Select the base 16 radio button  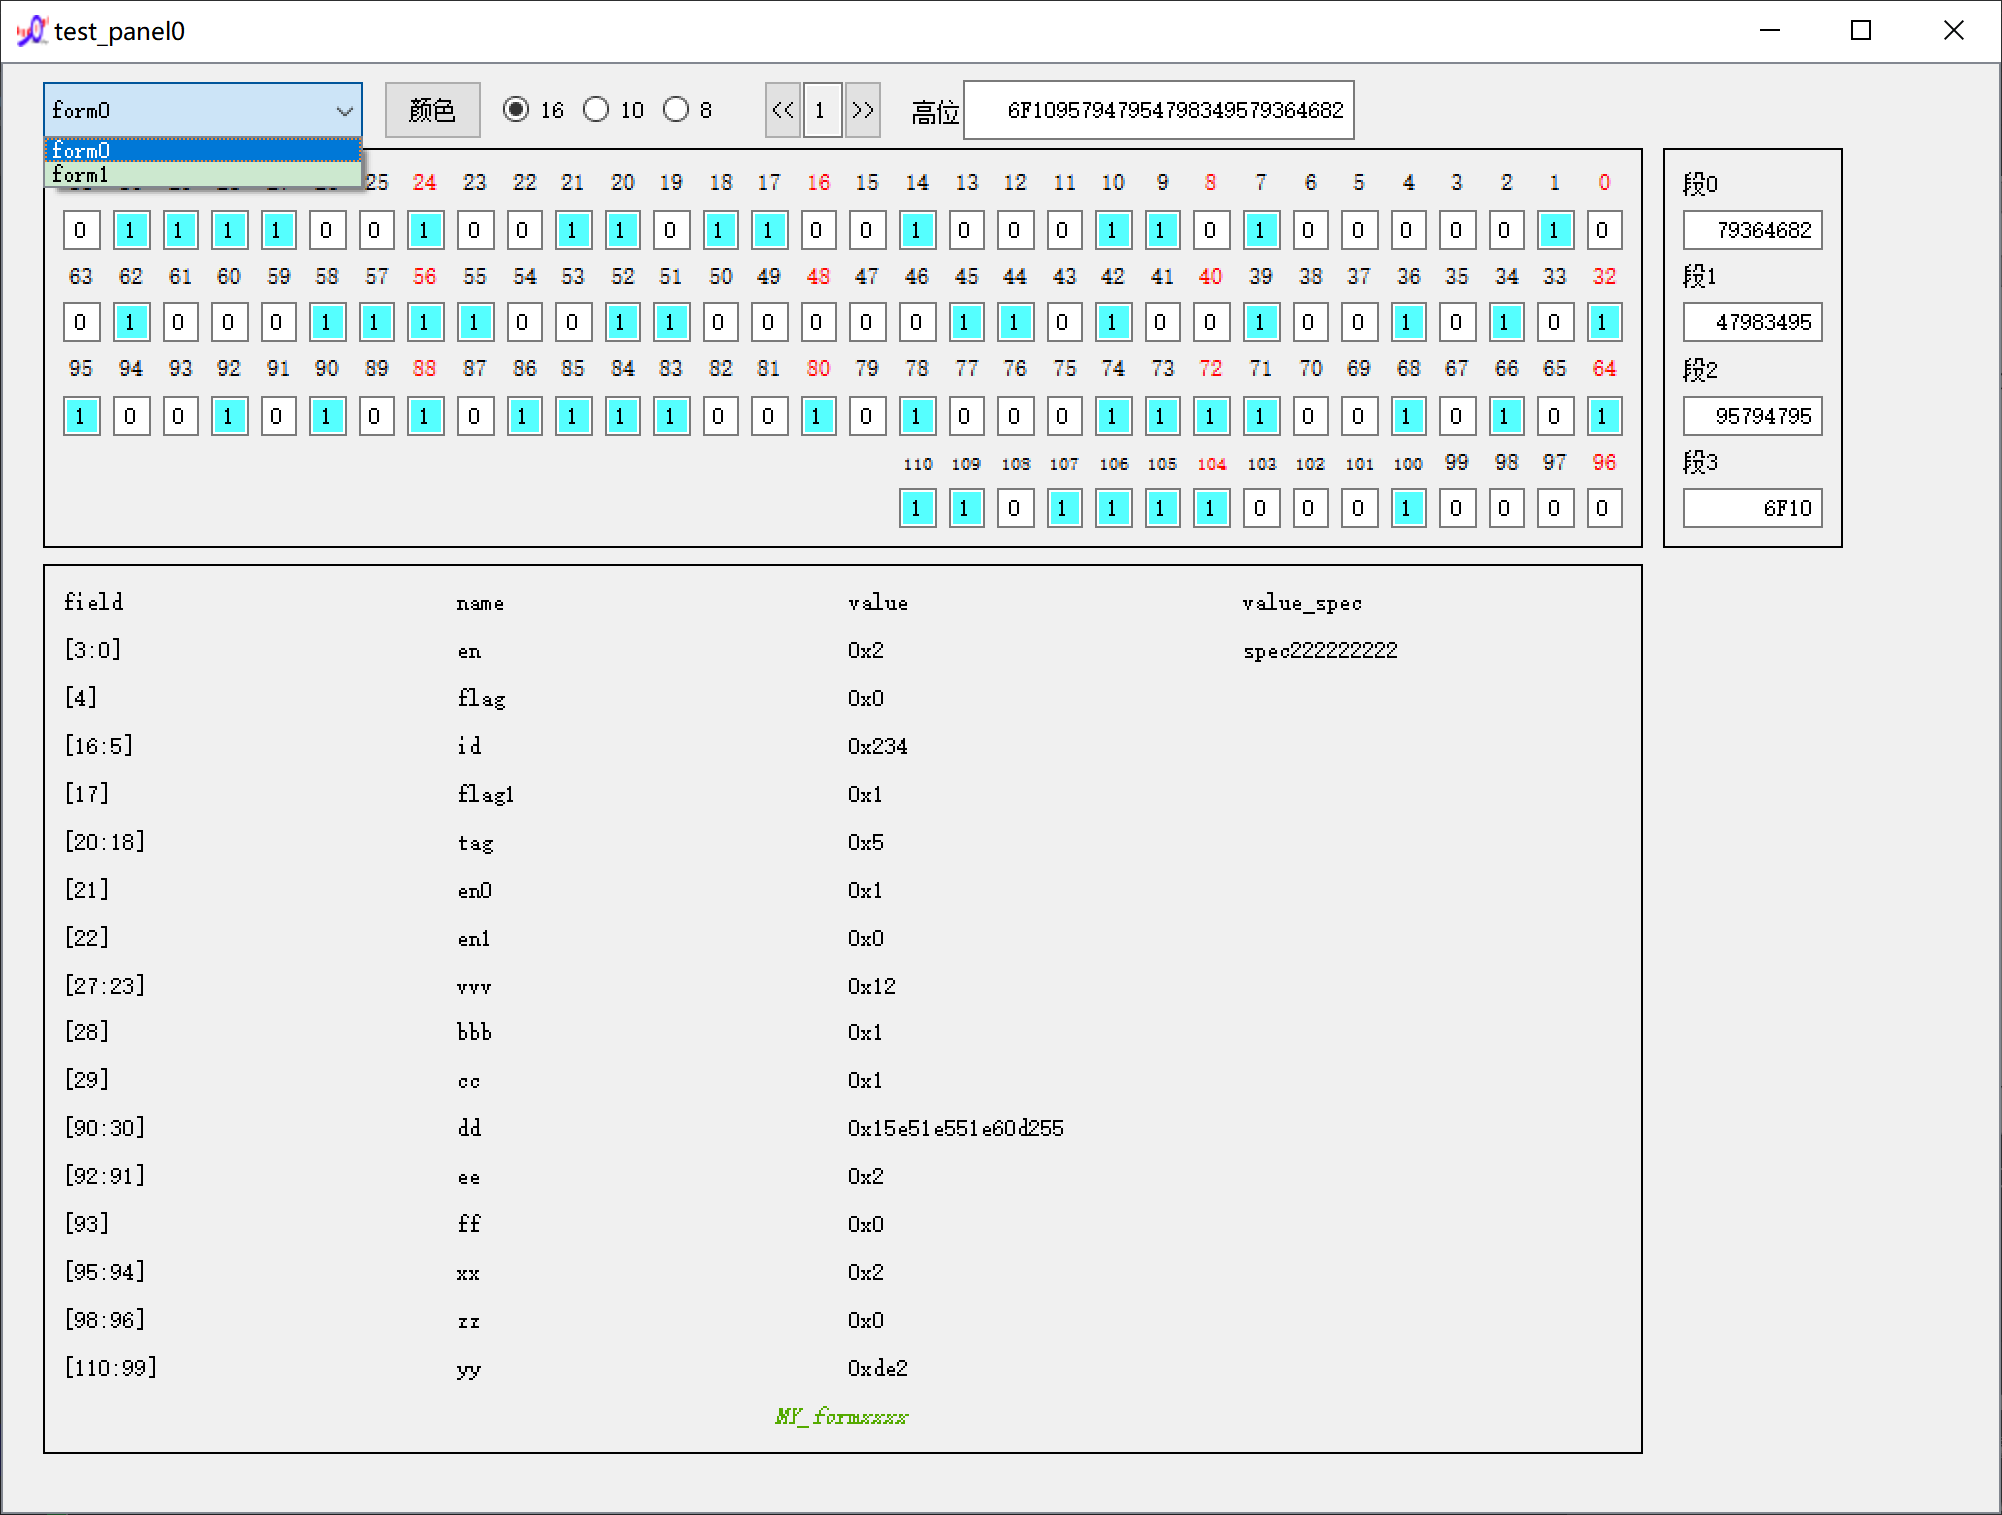516,110
